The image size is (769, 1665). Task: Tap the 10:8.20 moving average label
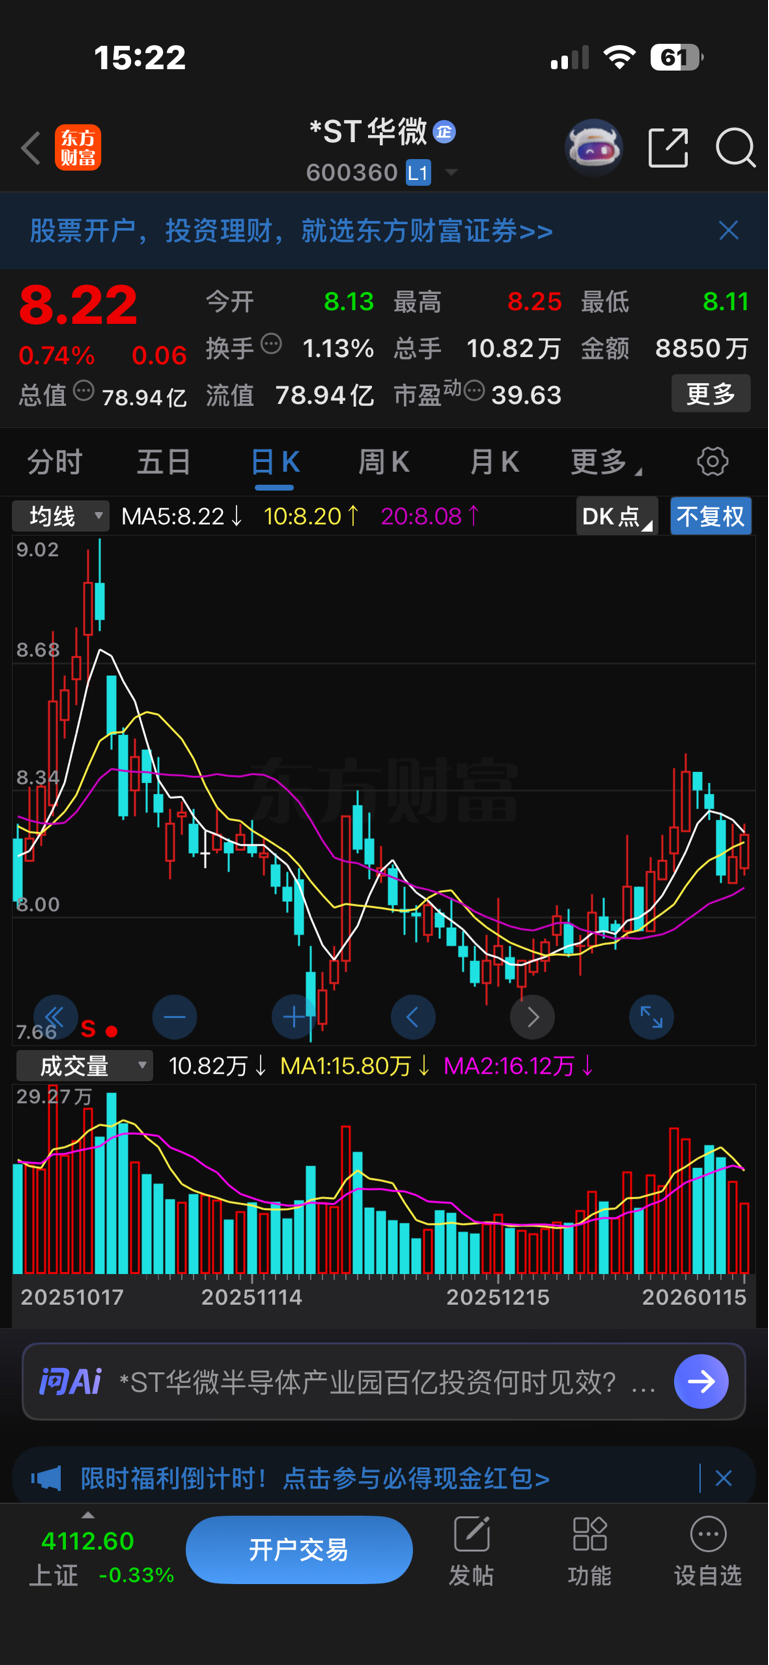point(311,516)
